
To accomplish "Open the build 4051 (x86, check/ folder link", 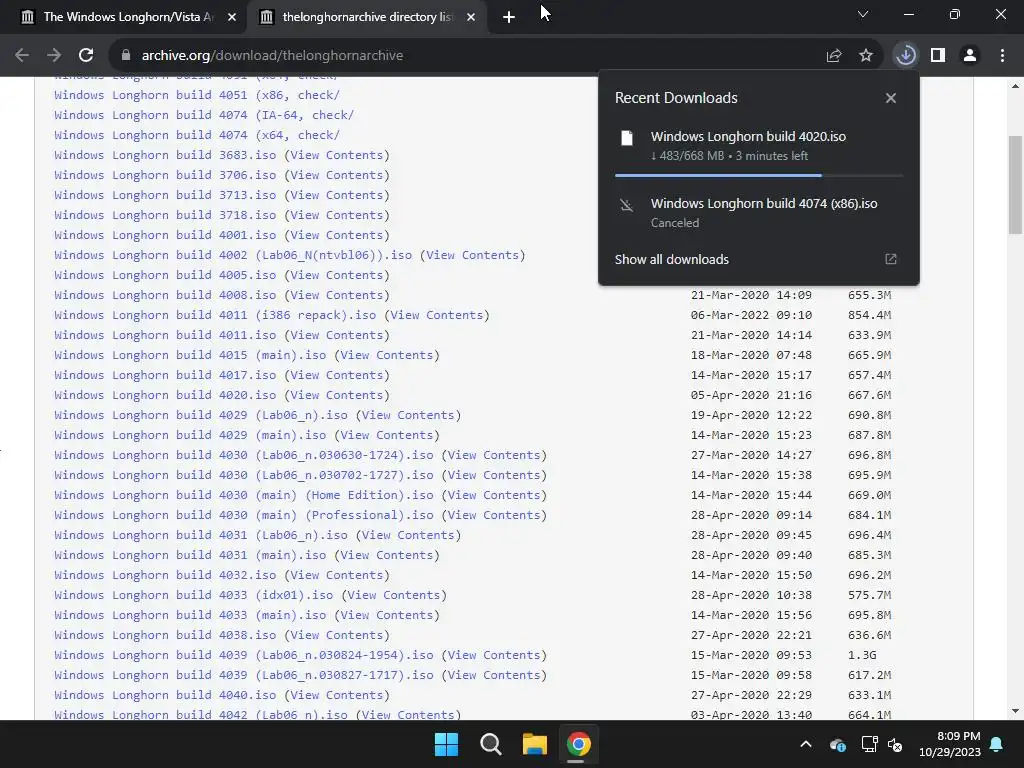I will 197,95.
